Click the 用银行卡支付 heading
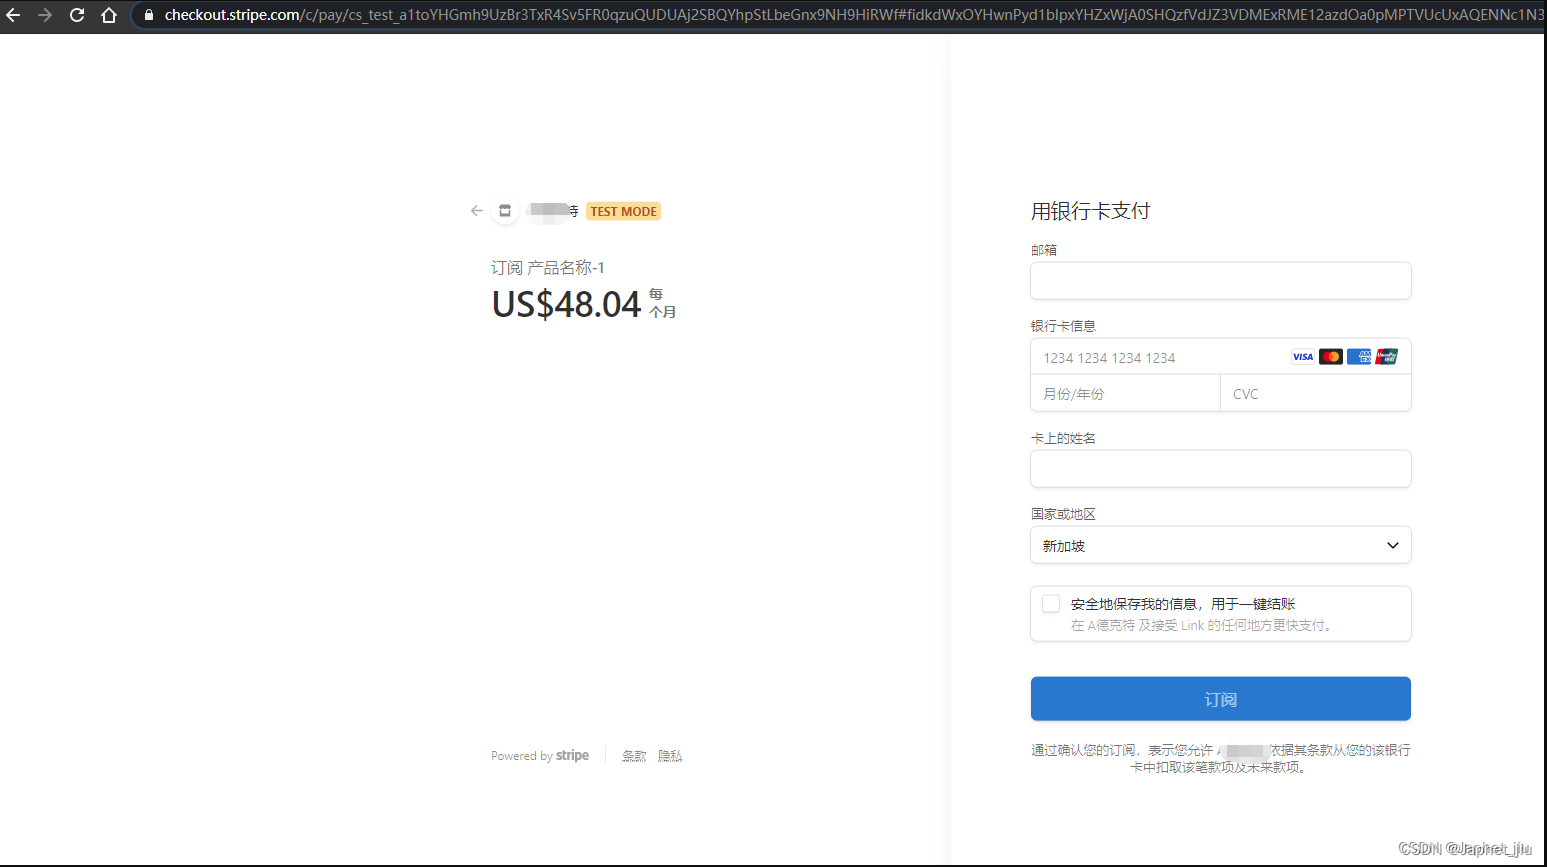The height and width of the screenshot is (867, 1547). point(1091,211)
